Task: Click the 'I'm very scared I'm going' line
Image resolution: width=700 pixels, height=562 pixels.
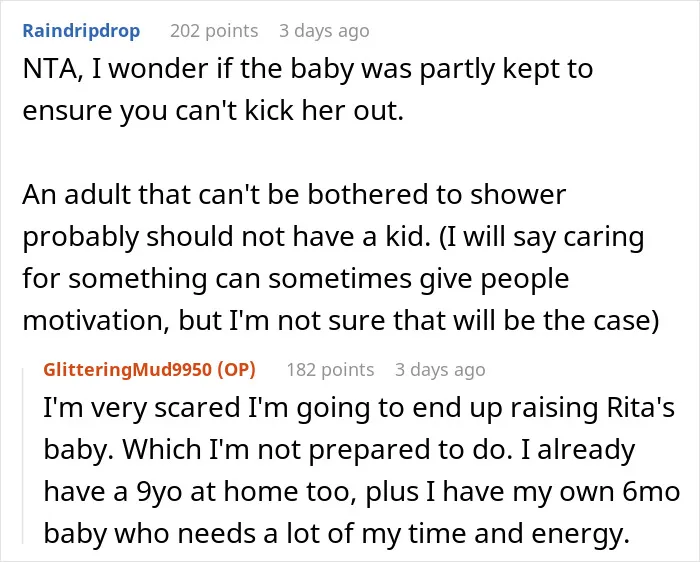Action: coord(359,408)
